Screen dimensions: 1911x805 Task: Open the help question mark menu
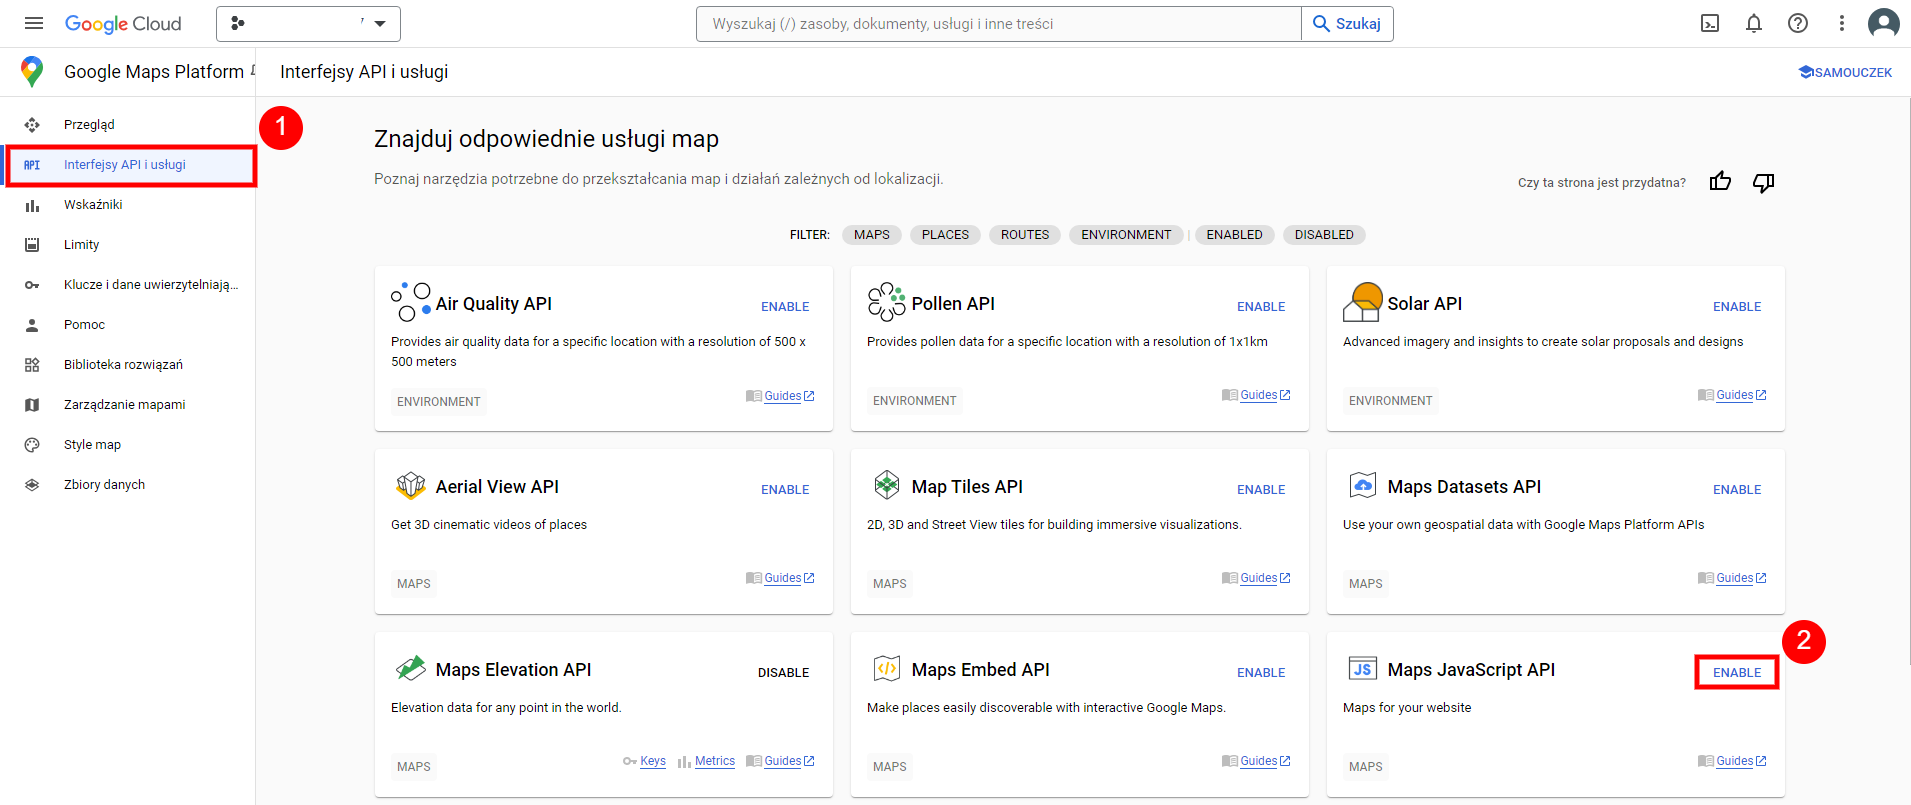[x=1798, y=23]
